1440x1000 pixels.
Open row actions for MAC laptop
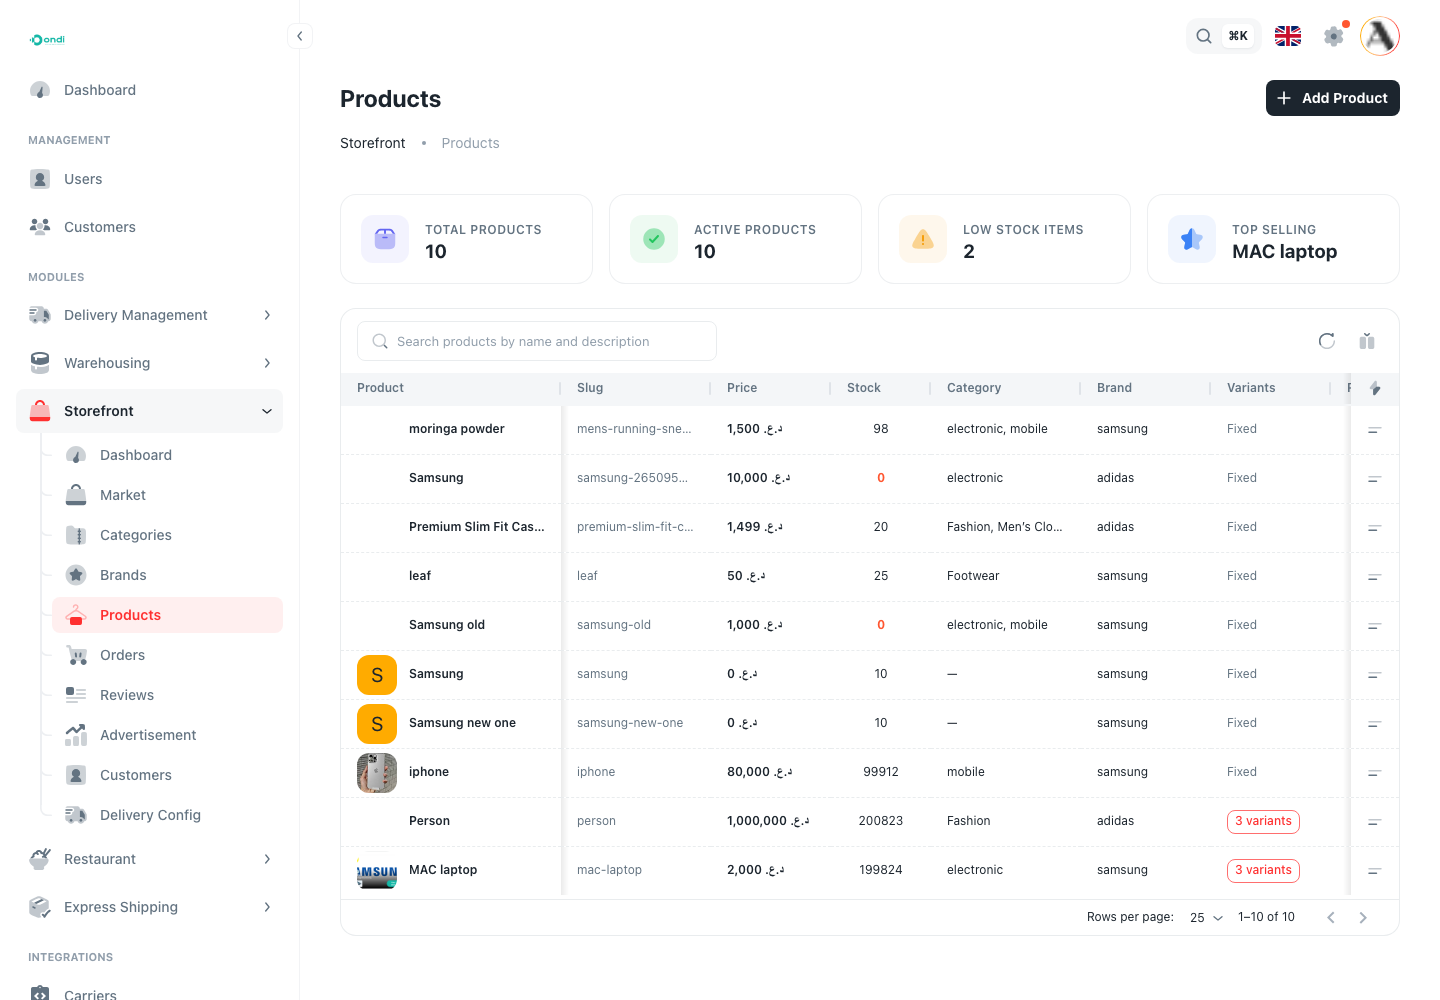[1375, 871]
